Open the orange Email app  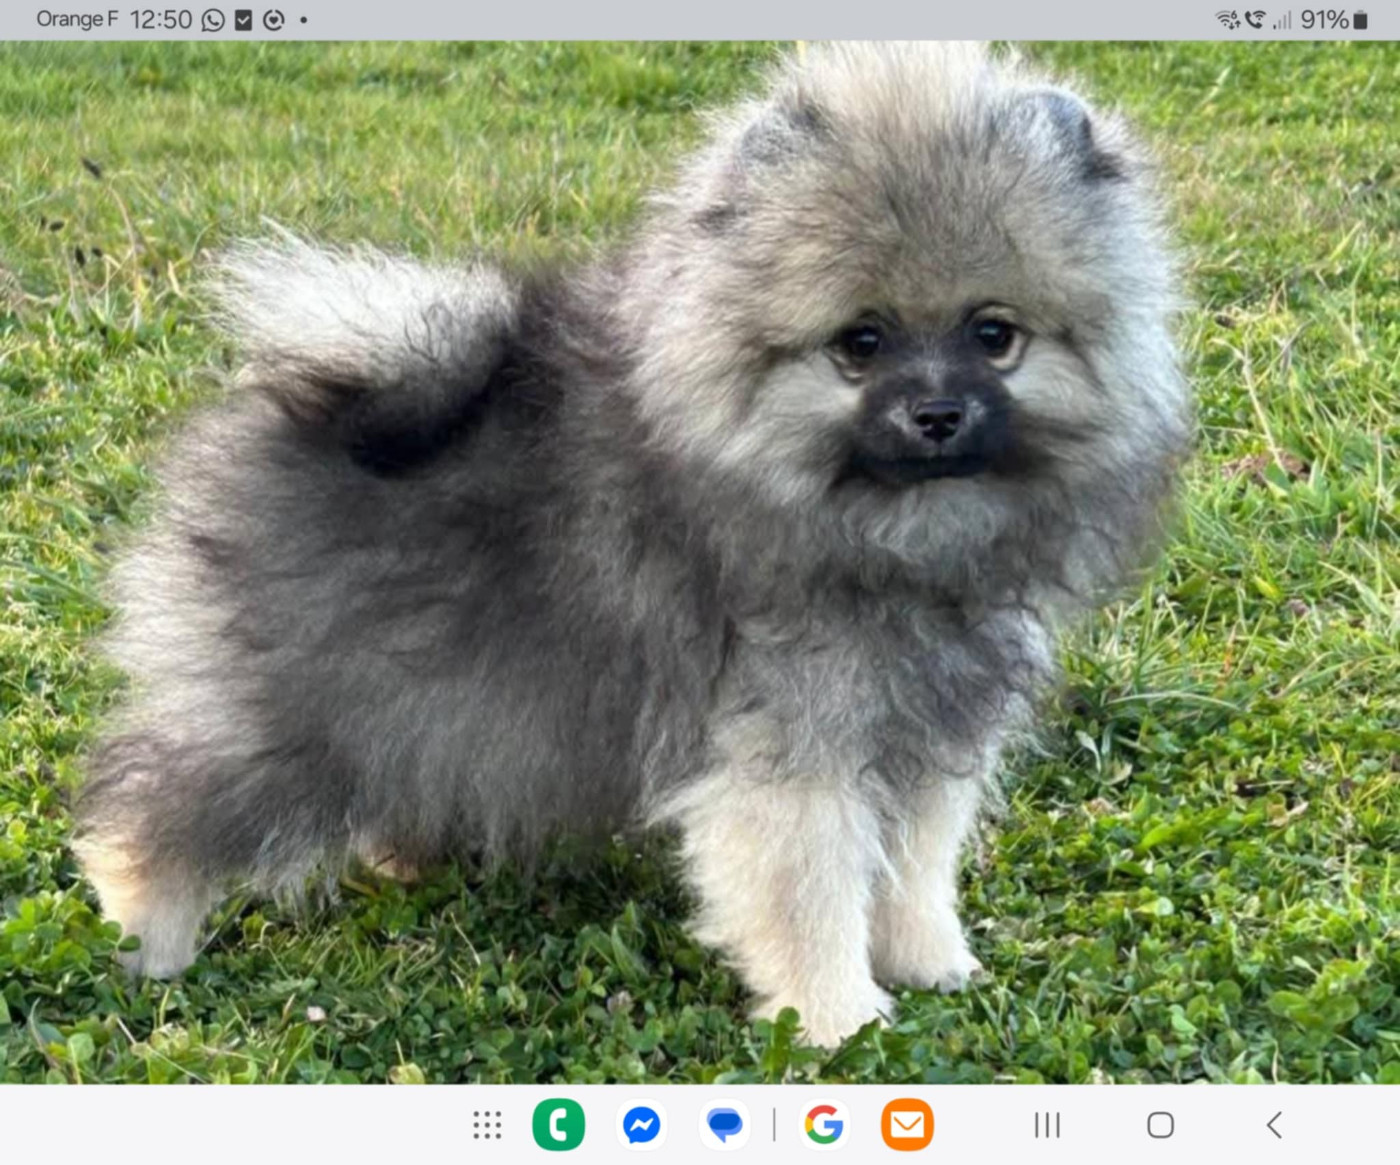click(907, 1125)
